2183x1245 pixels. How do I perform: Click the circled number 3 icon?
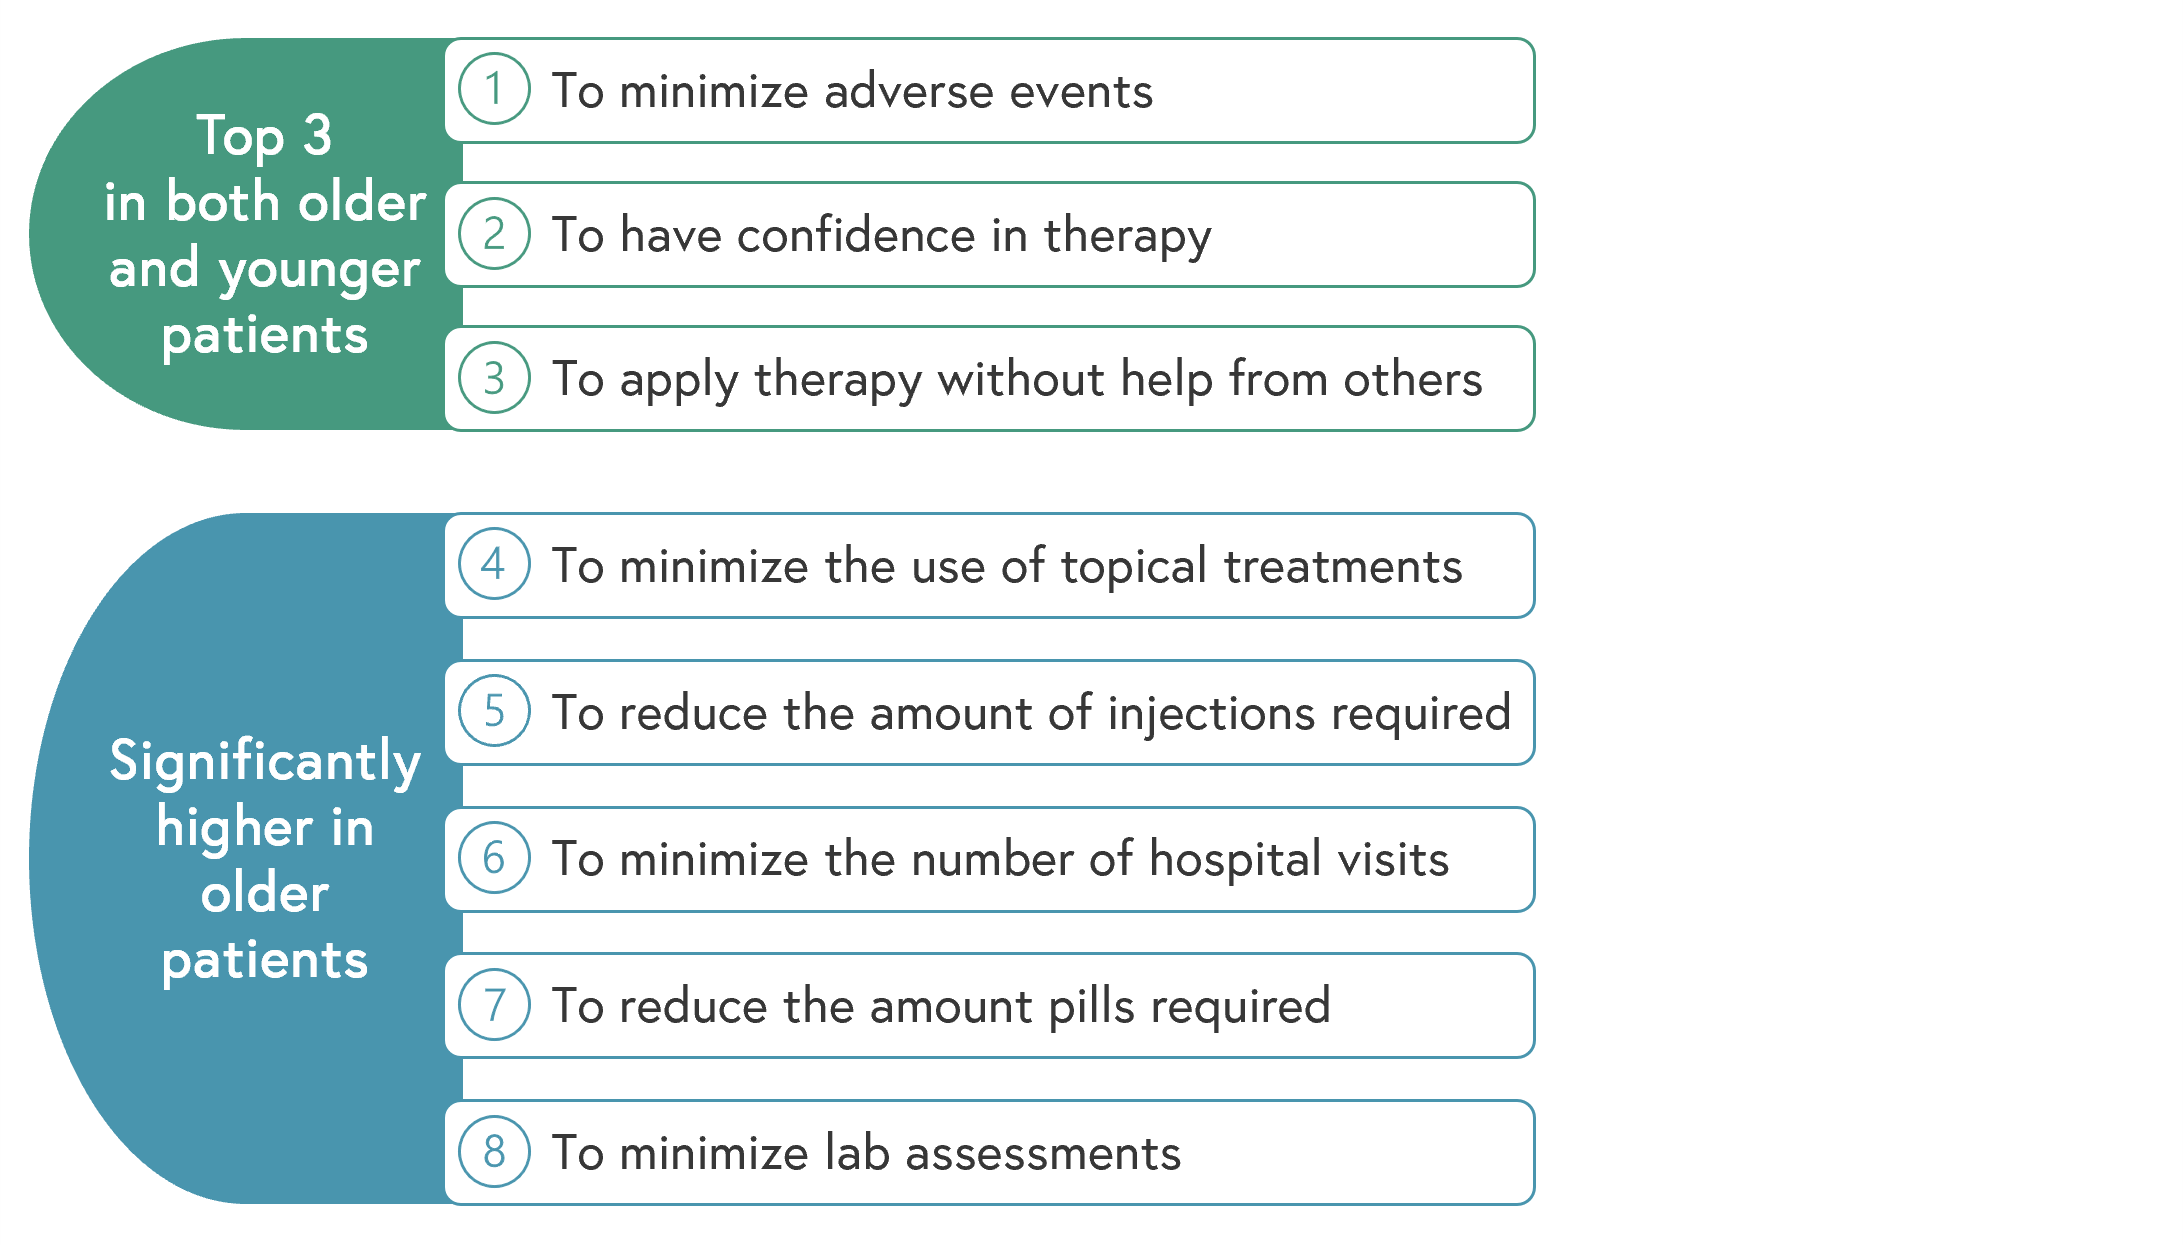point(494,378)
